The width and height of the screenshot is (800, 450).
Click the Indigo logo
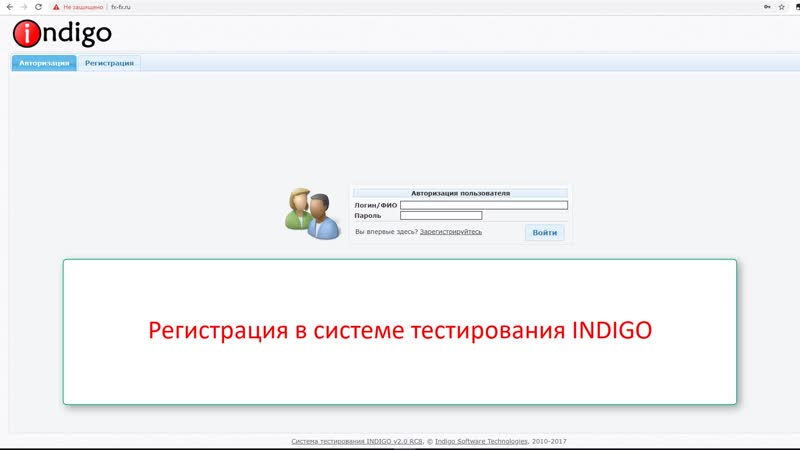point(62,34)
